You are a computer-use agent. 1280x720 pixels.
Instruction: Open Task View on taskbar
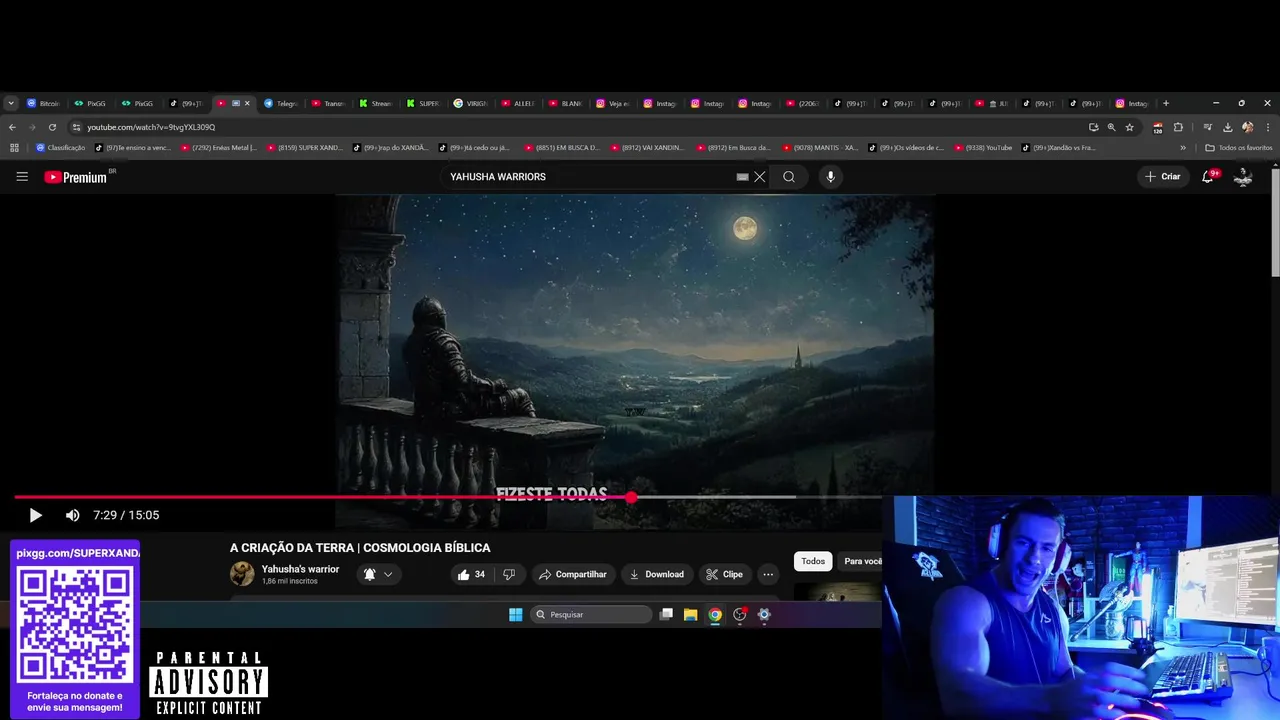(666, 615)
